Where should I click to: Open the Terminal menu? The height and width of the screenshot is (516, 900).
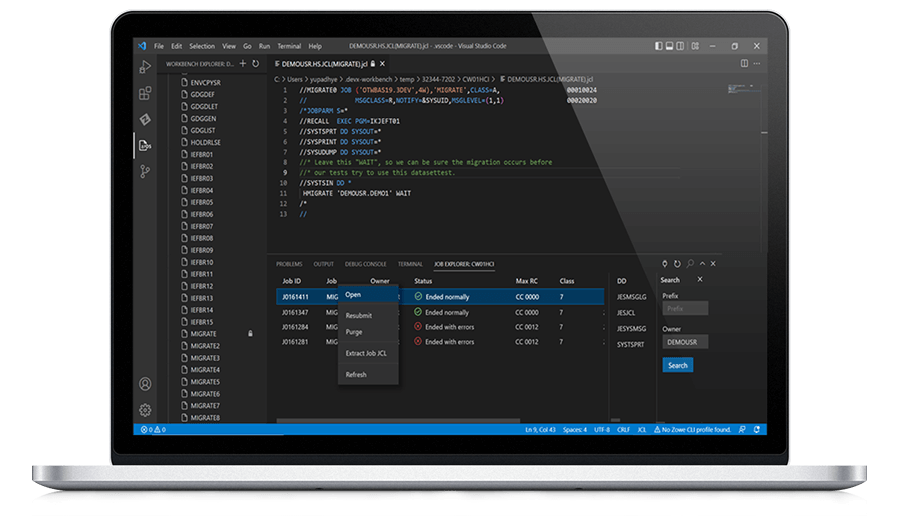pyautogui.click(x=289, y=46)
